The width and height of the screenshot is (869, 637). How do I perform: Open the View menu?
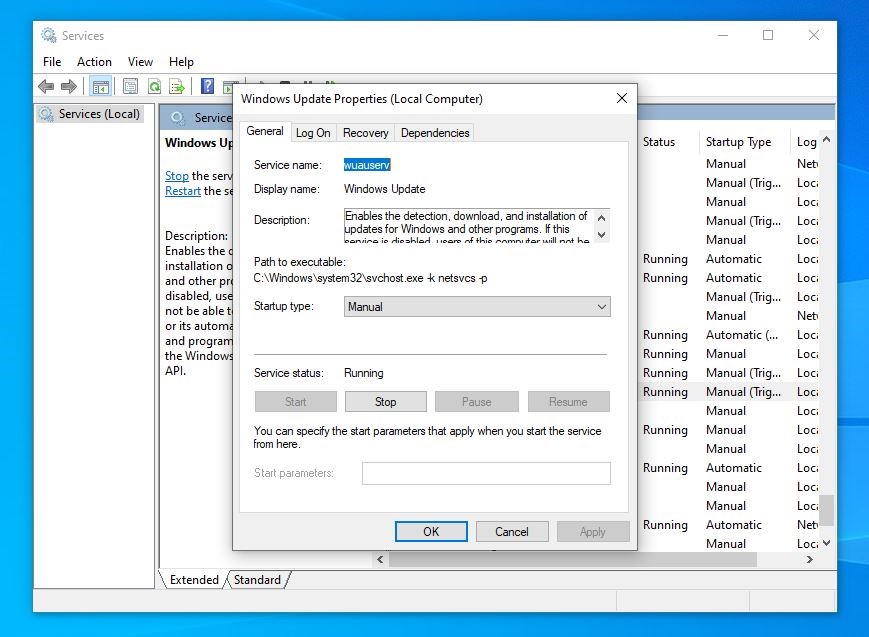click(140, 62)
